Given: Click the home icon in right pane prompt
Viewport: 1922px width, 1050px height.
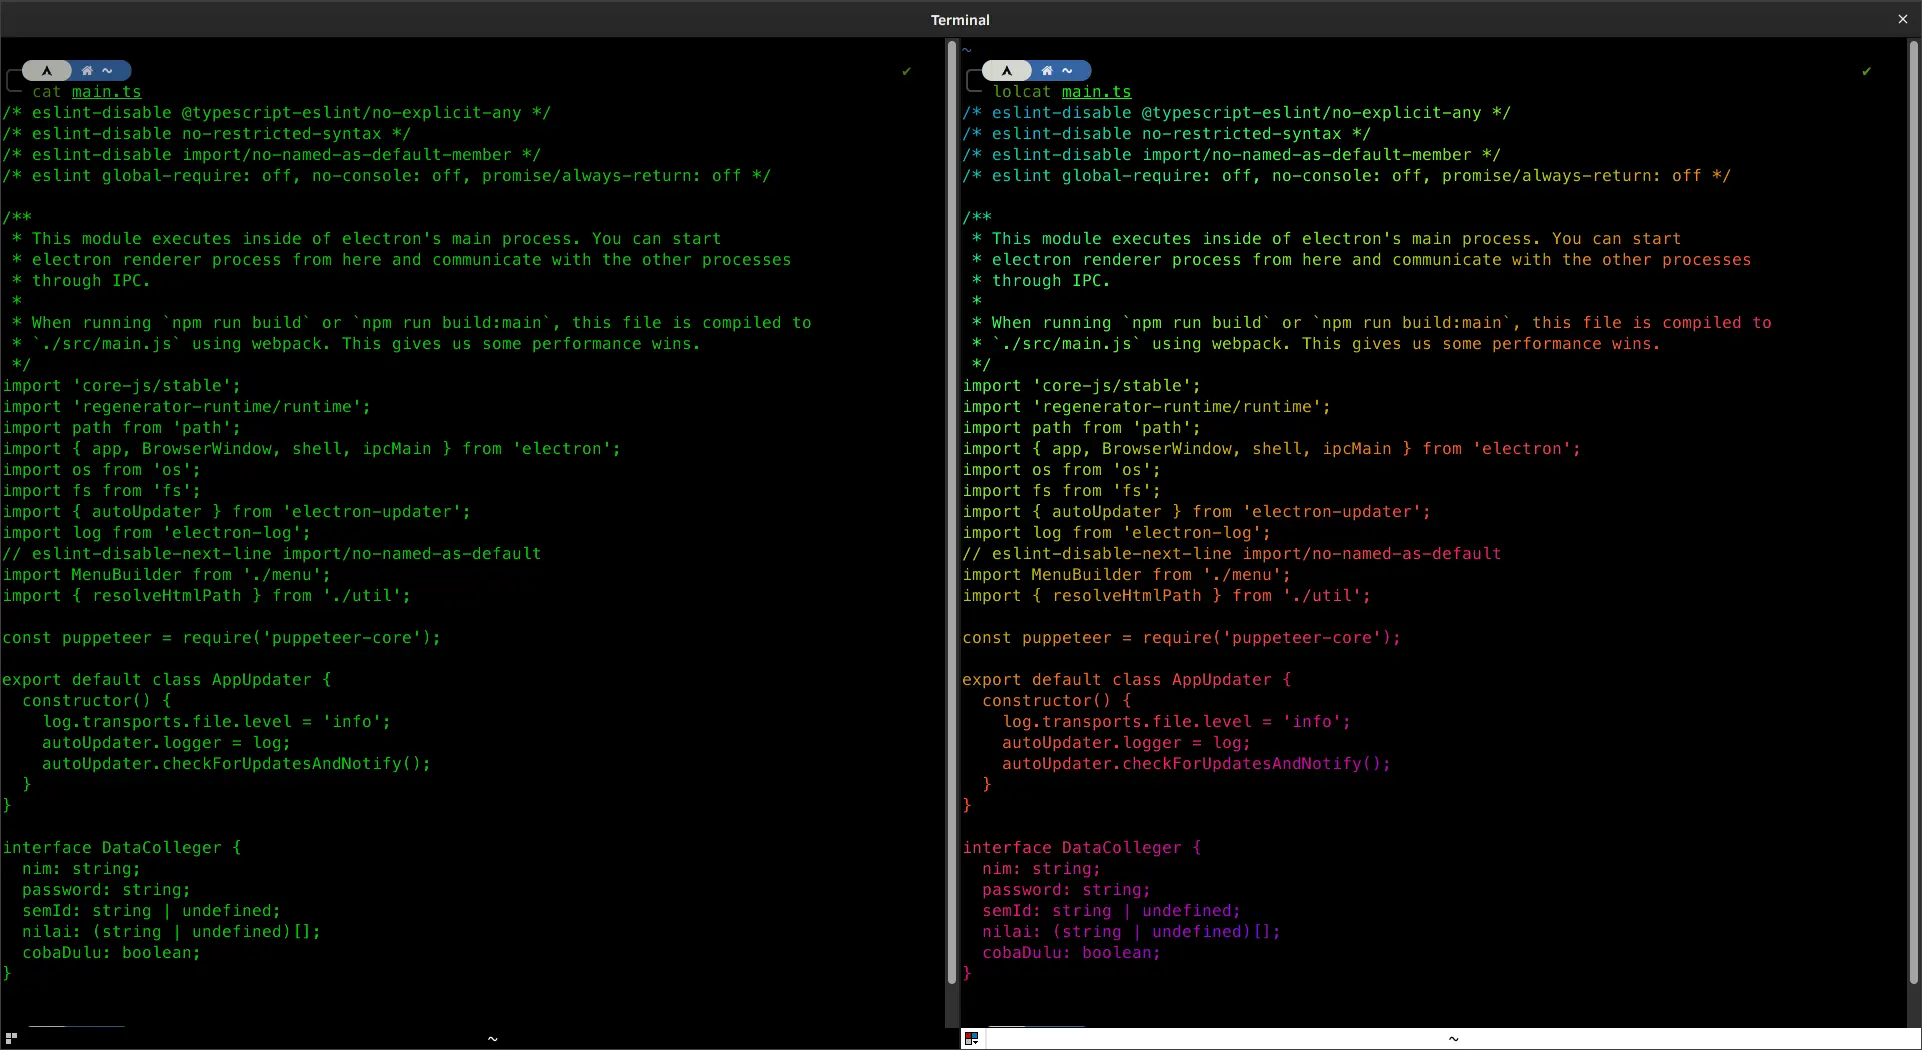Looking at the screenshot, I should click(1047, 71).
